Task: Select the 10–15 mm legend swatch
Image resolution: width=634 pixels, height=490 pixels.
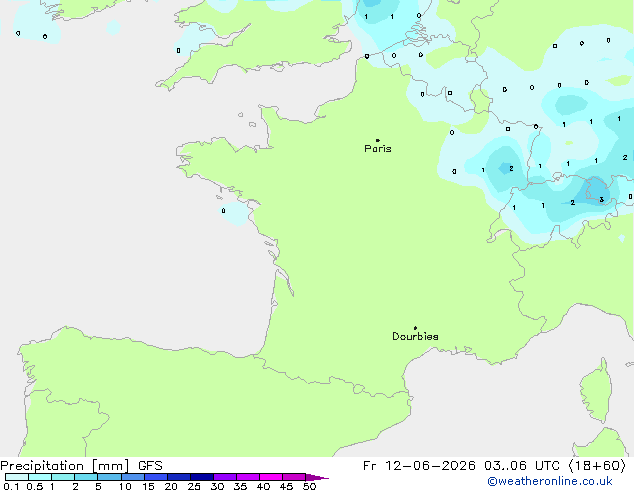Action: pyautogui.click(x=133, y=477)
